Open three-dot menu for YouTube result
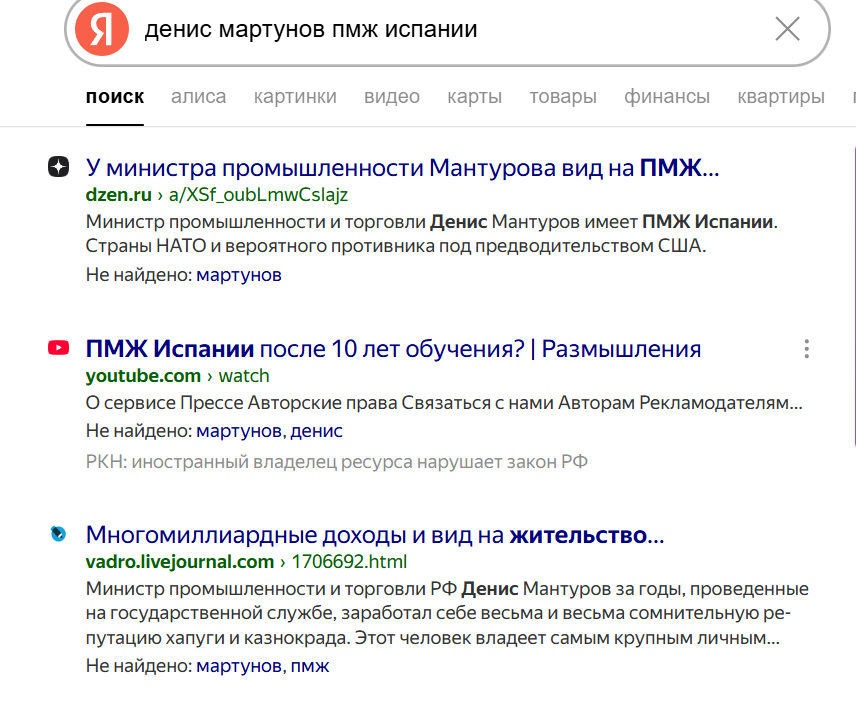This screenshot has height=721, width=856. coord(806,349)
